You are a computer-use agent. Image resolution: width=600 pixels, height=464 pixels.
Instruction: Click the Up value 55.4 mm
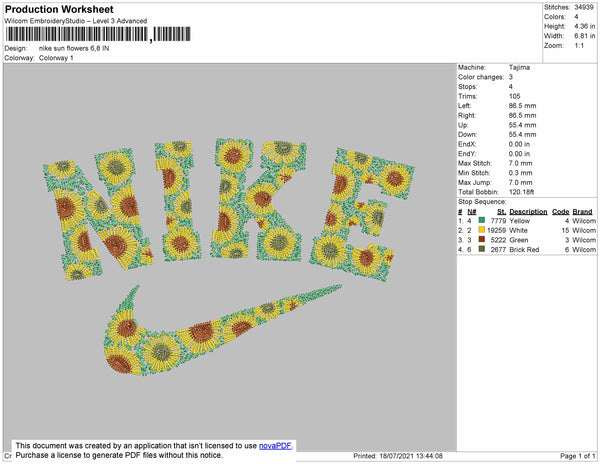pos(522,125)
